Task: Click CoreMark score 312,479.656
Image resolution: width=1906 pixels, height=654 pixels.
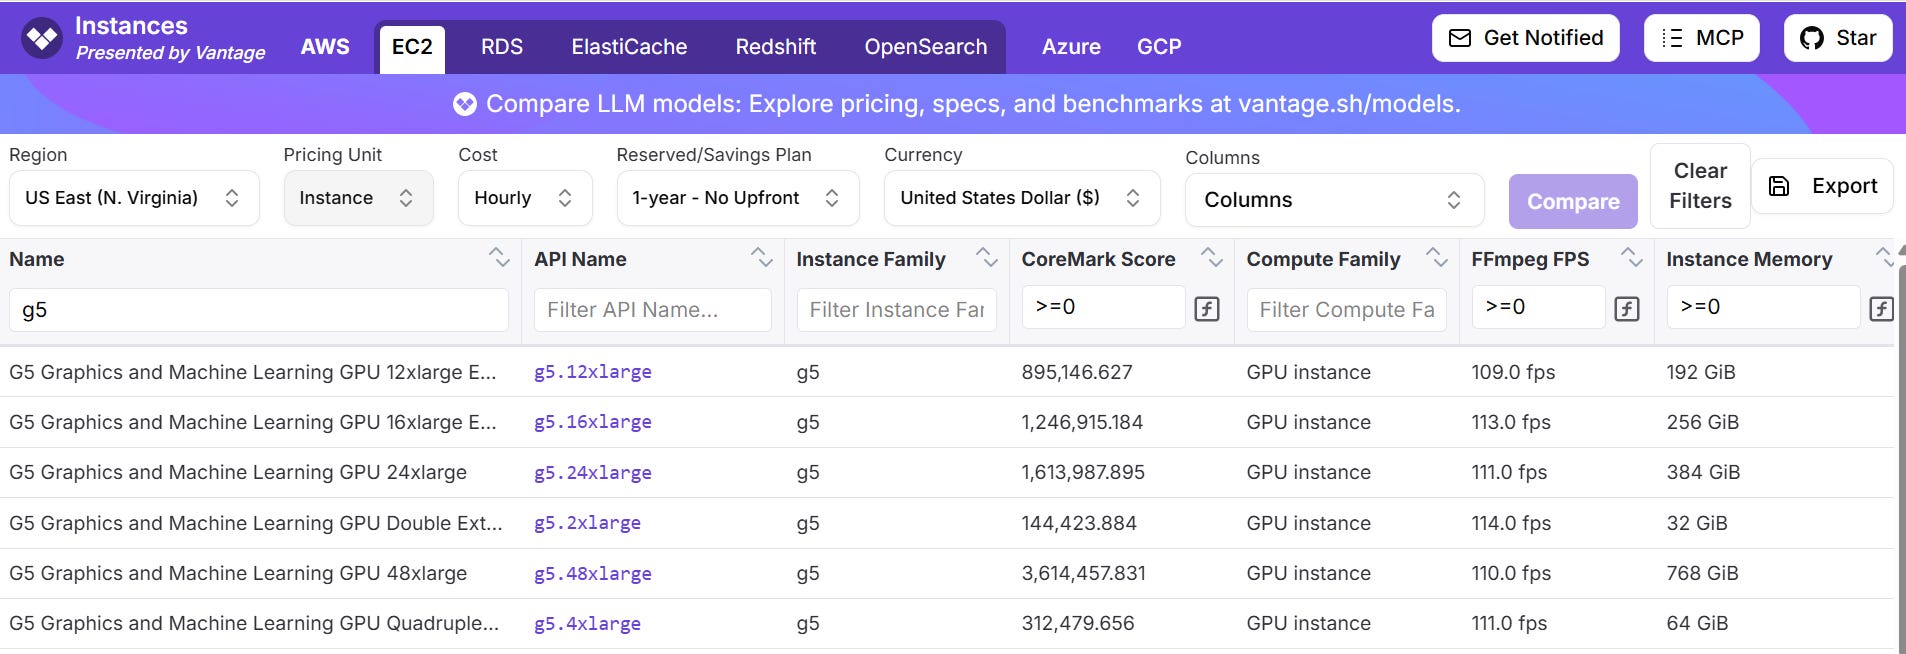Action: pos(1078,623)
